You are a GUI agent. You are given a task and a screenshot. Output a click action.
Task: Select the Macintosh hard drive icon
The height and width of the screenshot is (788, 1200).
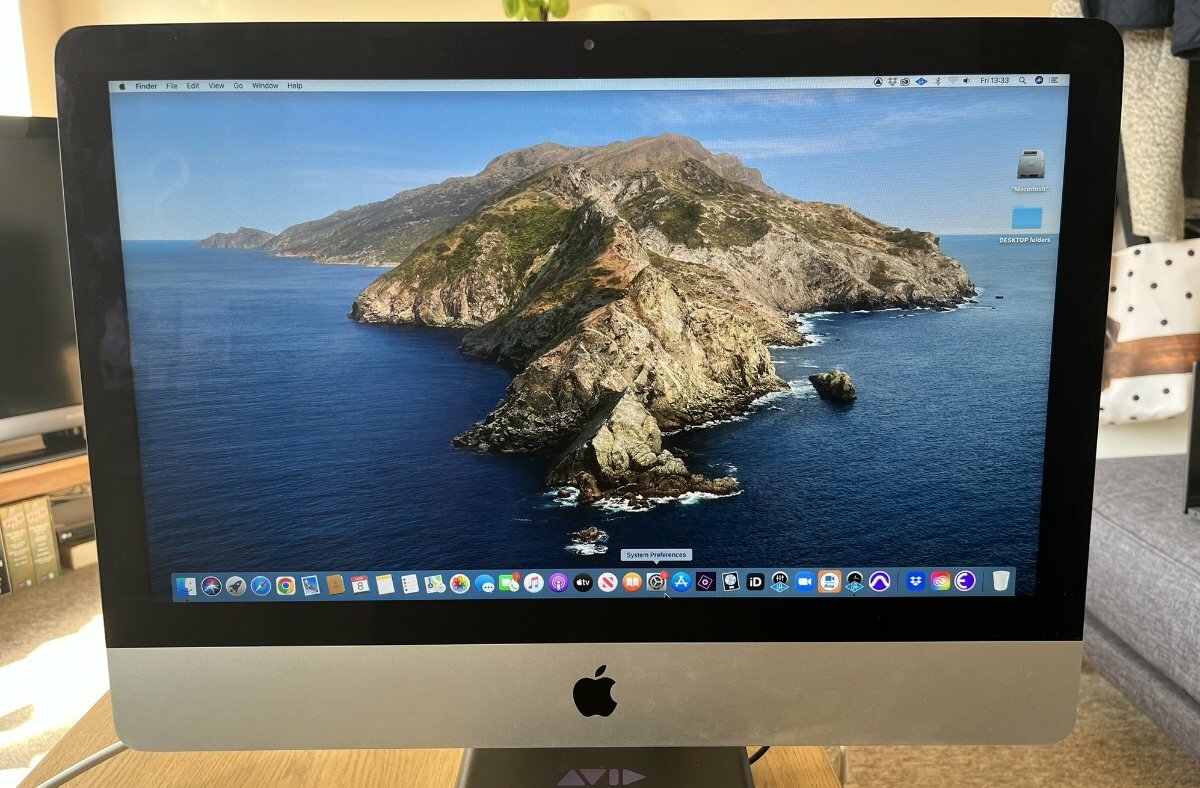pyautogui.click(x=1030, y=164)
